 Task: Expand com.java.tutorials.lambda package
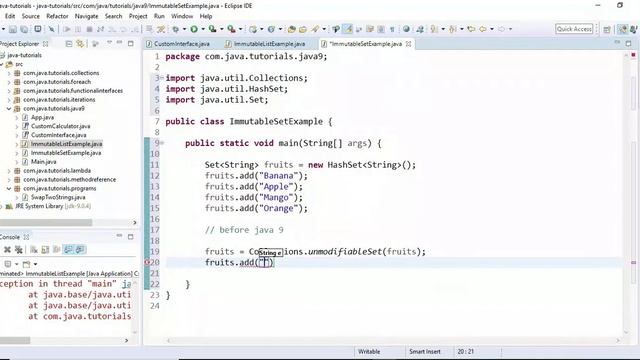tap(9, 171)
